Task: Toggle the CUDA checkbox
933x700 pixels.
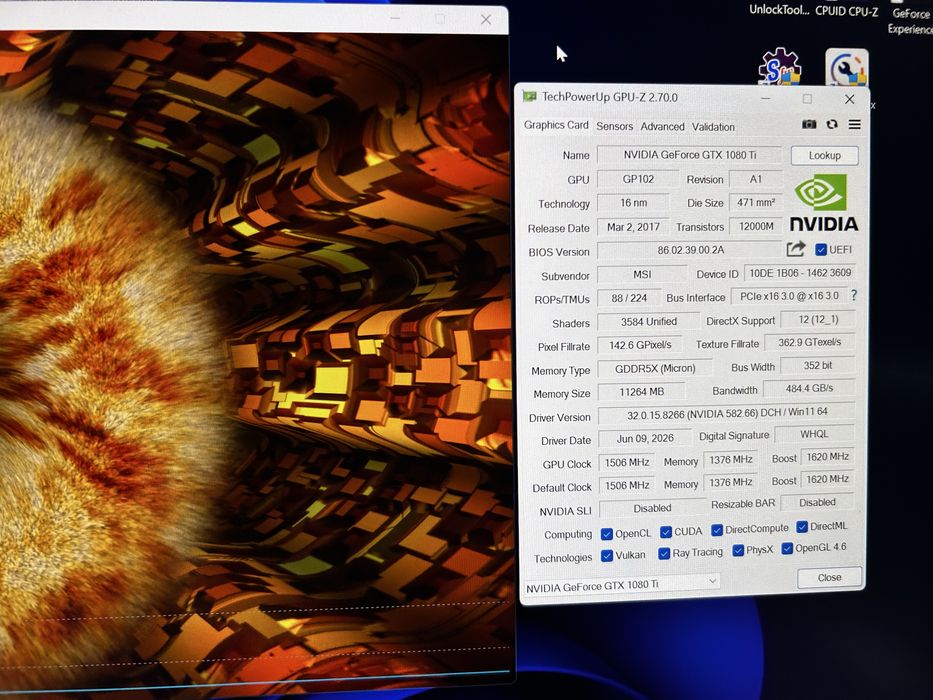Action: [666, 532]
